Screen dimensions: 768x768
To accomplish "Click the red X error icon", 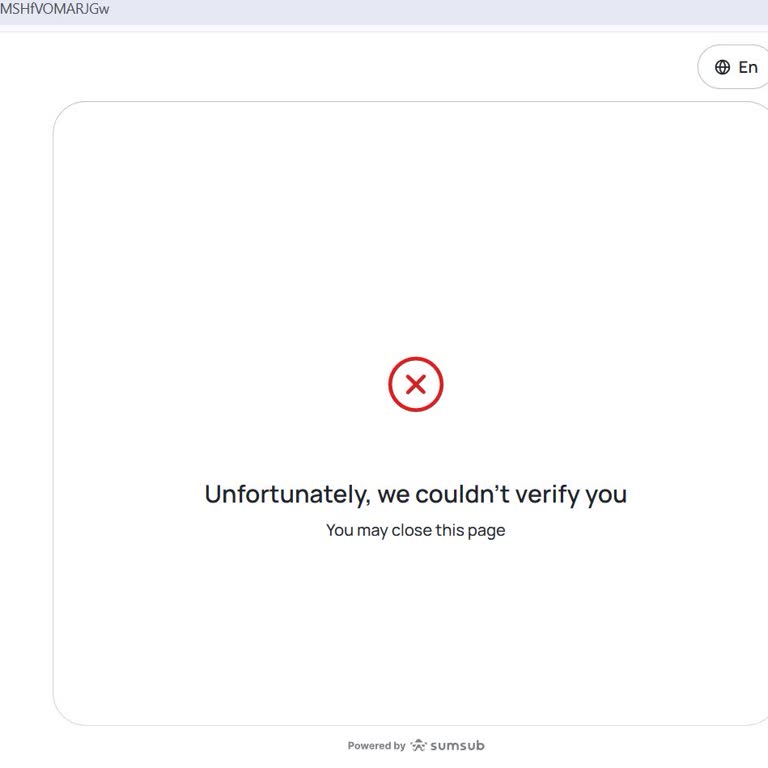I will tap(416, 384).
